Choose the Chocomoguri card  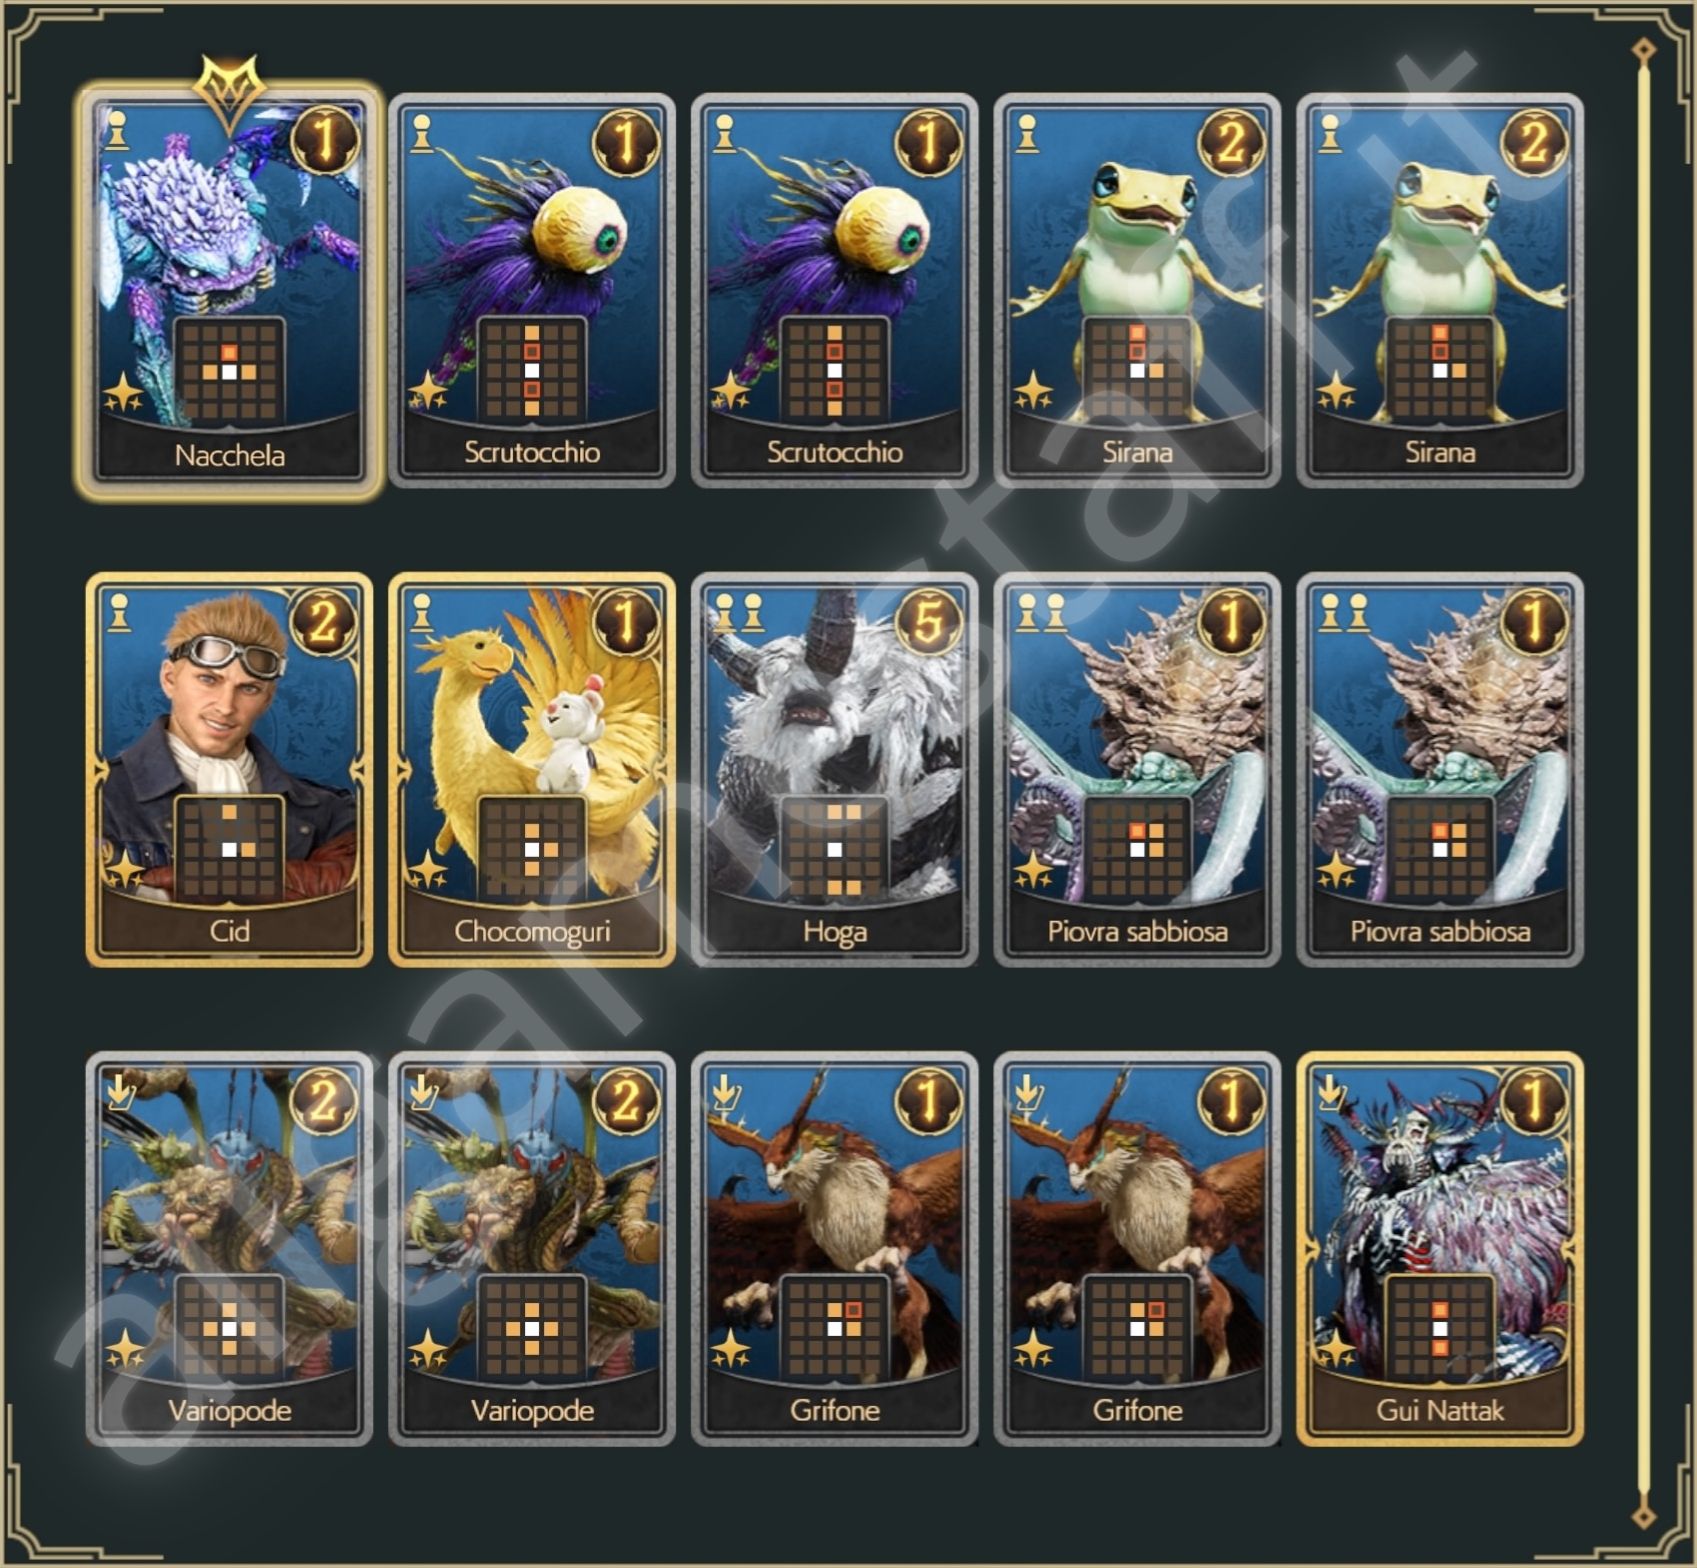(532, 770)
